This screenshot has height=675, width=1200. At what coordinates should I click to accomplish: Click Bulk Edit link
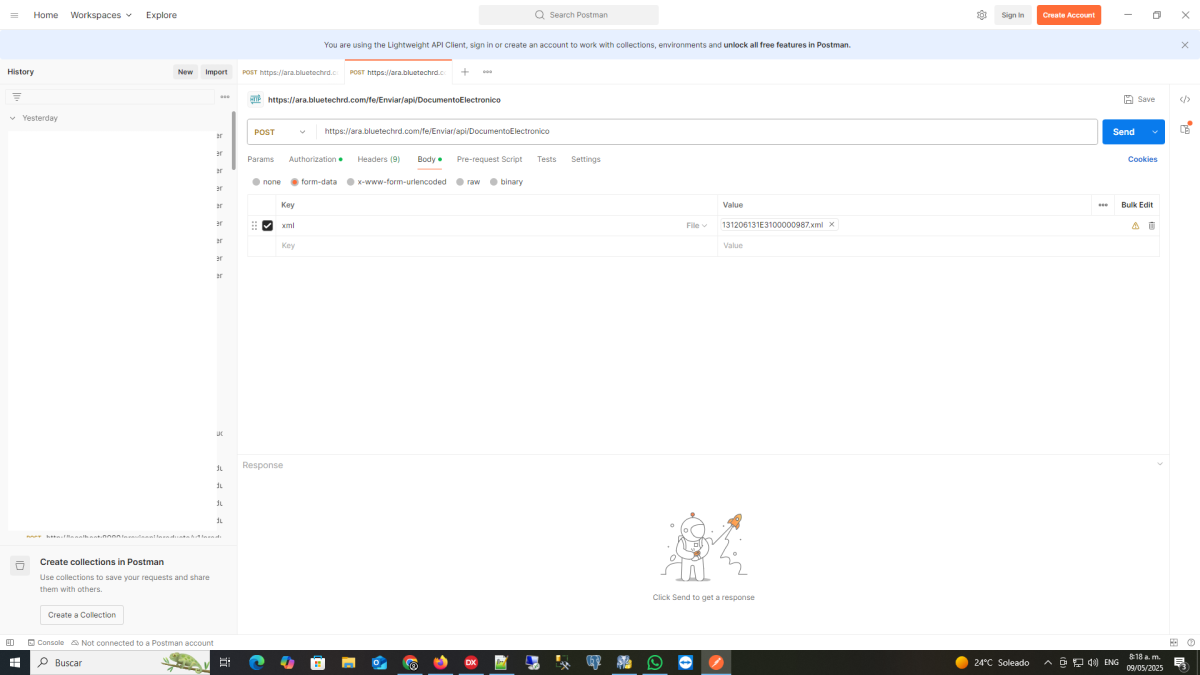point(1137,205)
